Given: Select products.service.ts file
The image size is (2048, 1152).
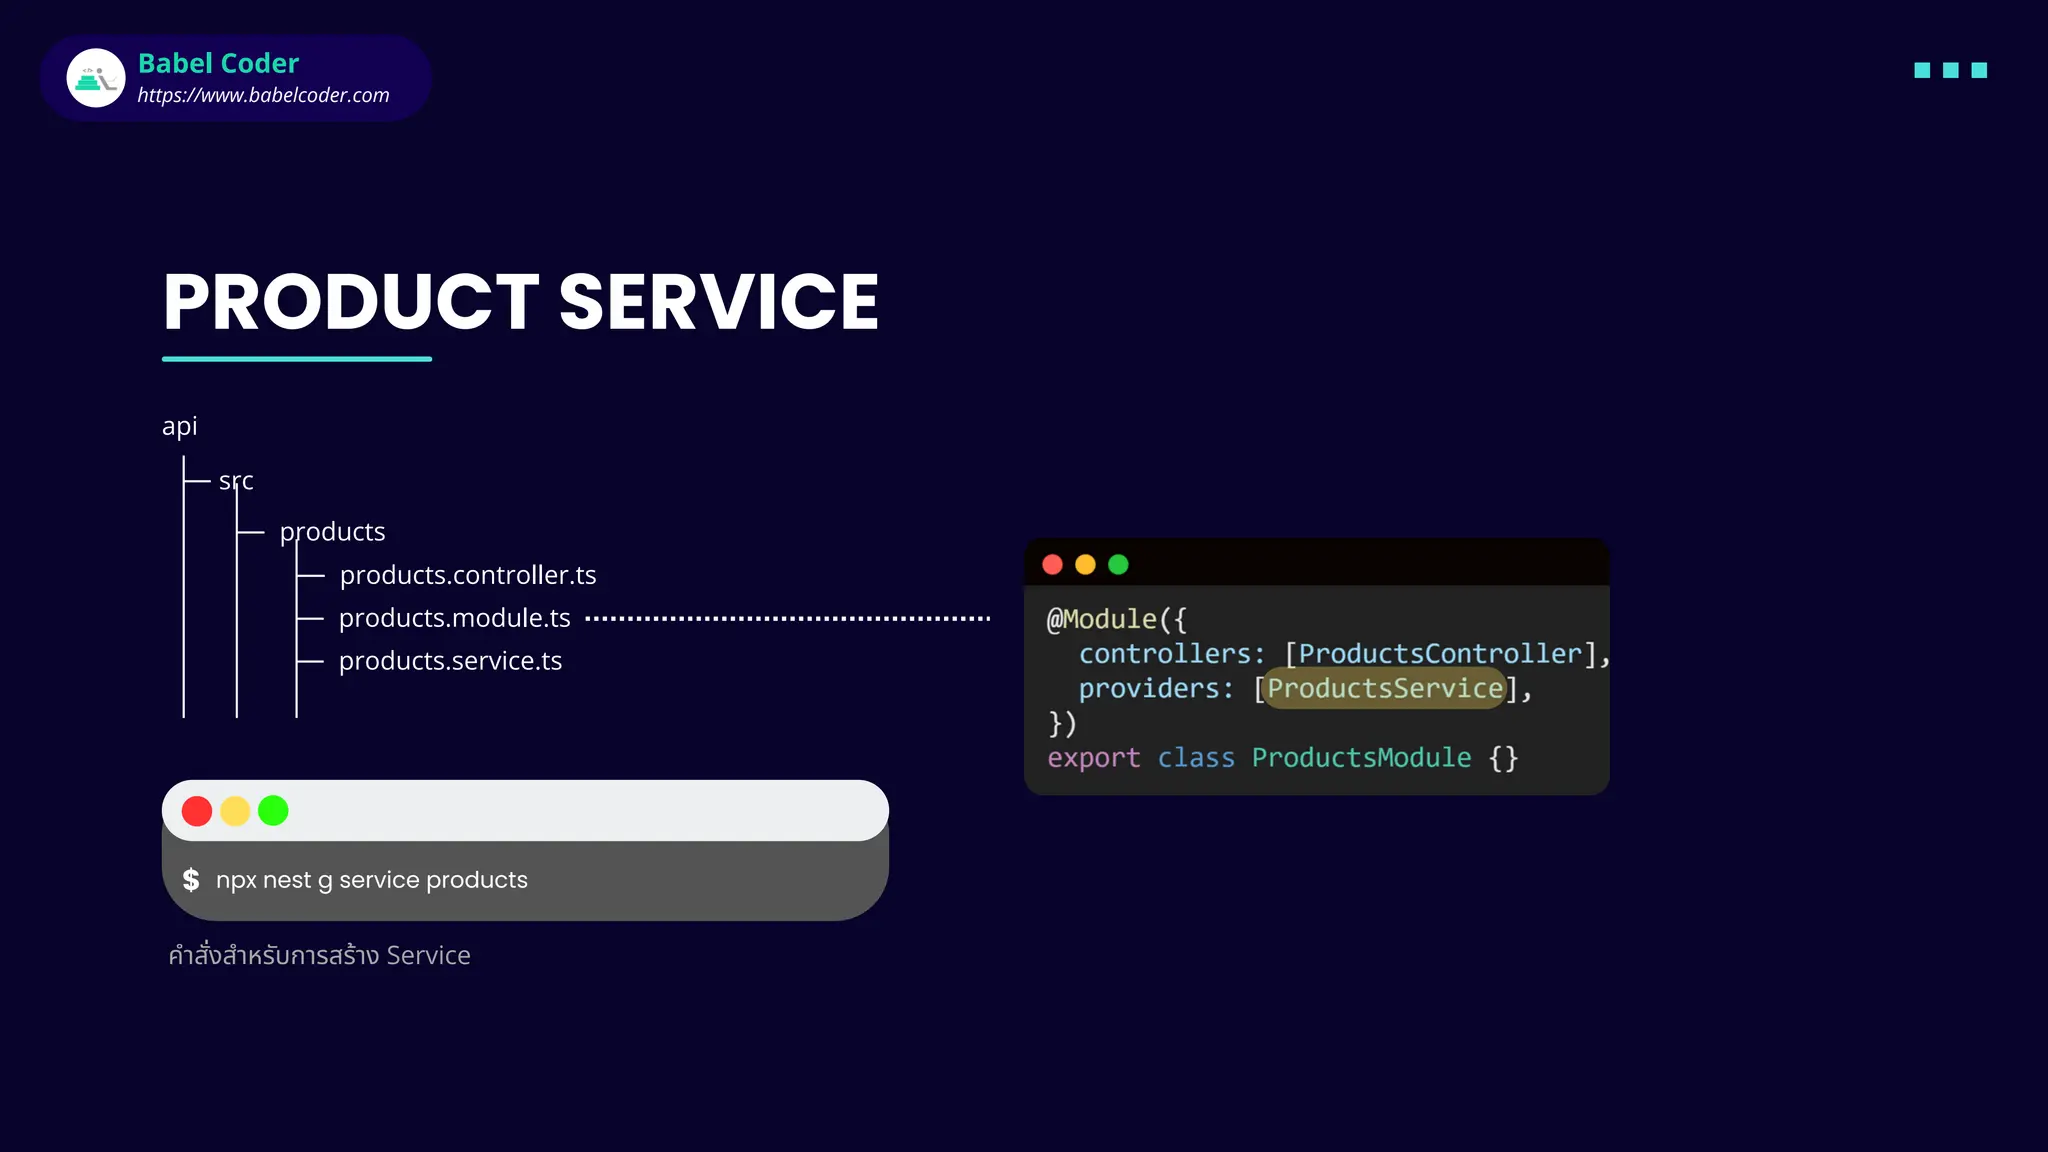Looking at the screenshot, I should pos(451,661).
